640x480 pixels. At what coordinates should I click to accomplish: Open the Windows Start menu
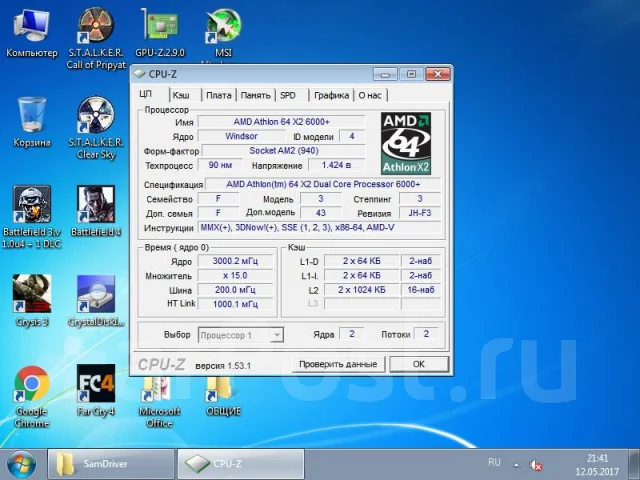point(21,464)
